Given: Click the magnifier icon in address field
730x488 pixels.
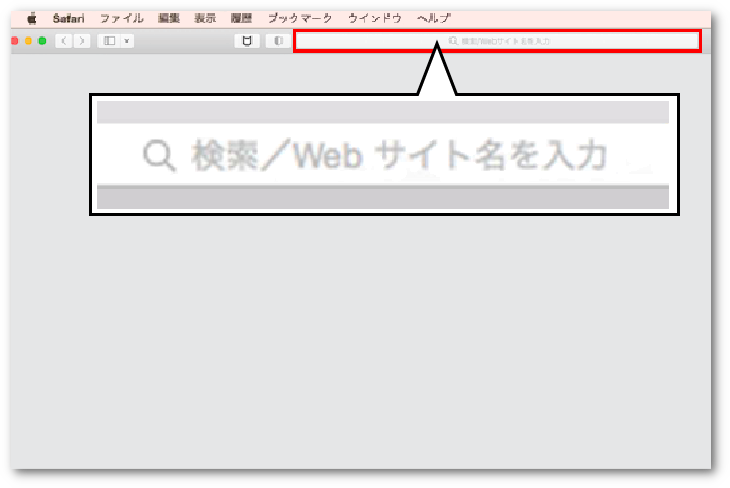Looking at the screenshot, I should pyautogui.click(x=453, y=41).
